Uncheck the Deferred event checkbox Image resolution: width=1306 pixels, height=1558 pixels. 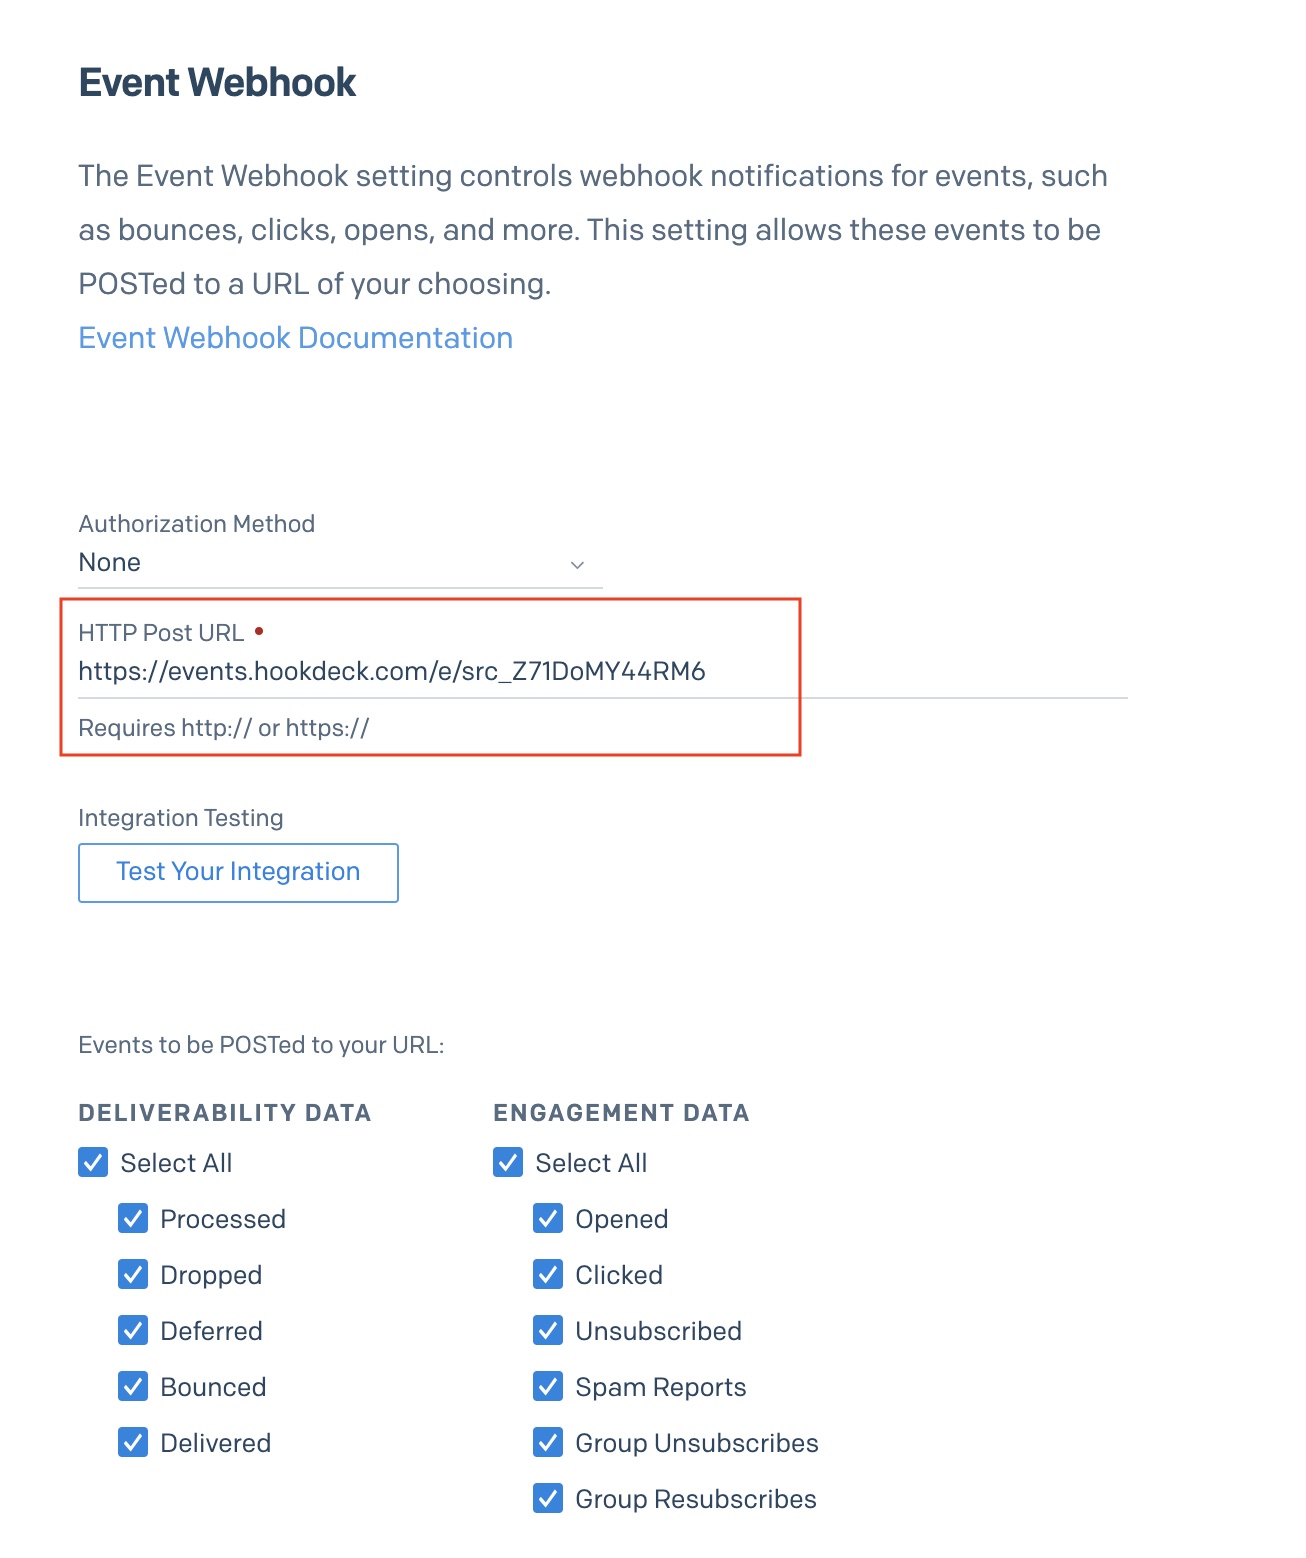(133, 1330)
